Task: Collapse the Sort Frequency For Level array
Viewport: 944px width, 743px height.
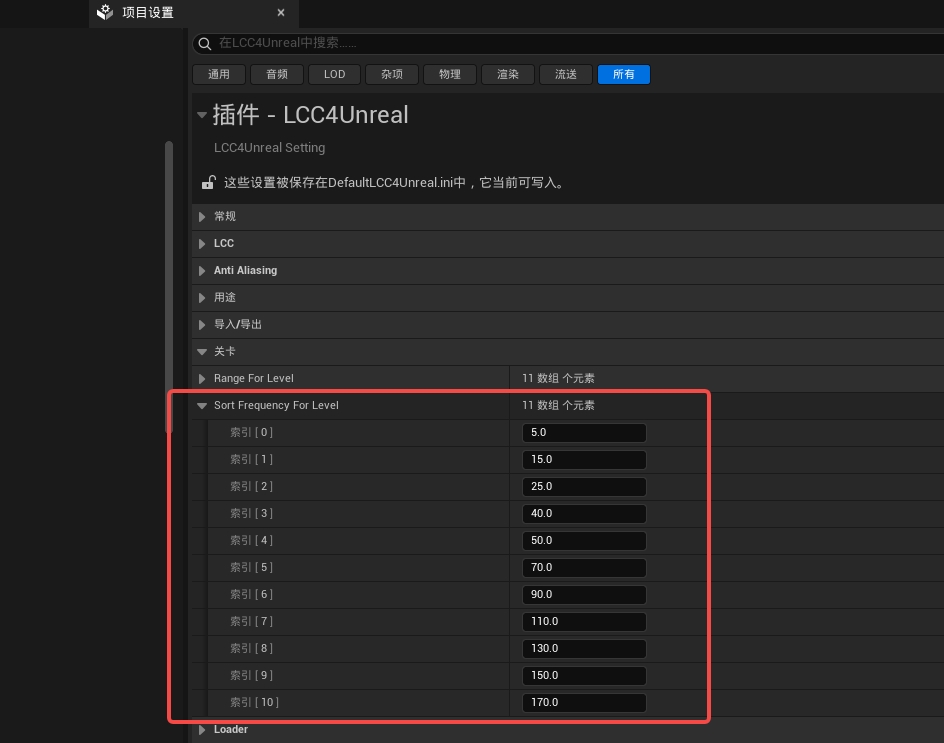Action: point(202,406)
